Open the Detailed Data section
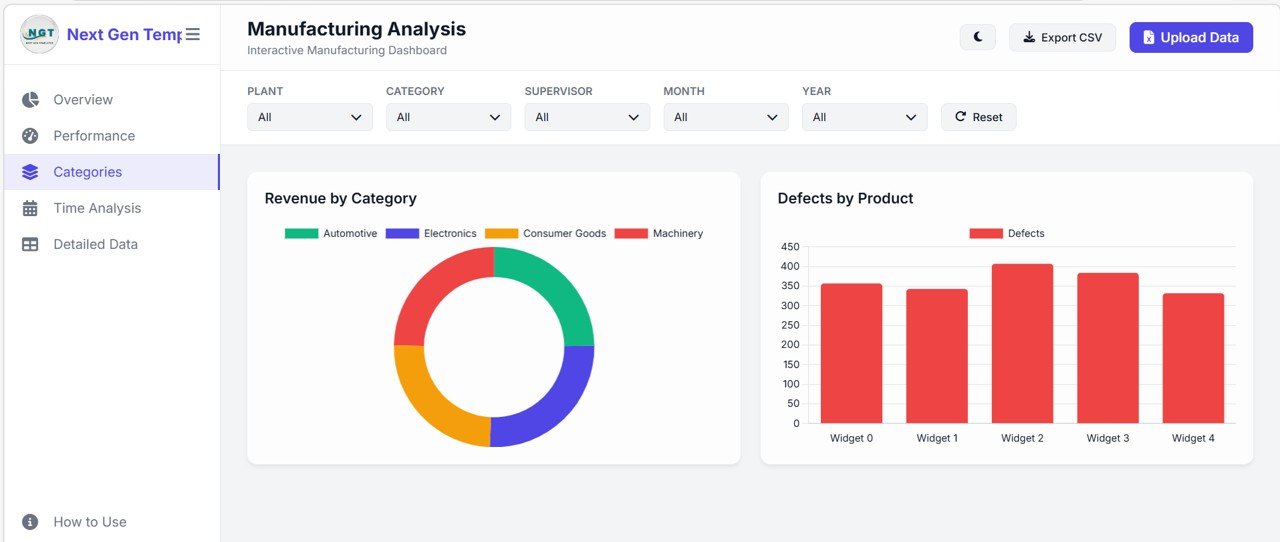The image size is (1280, 542). (95, 244)
